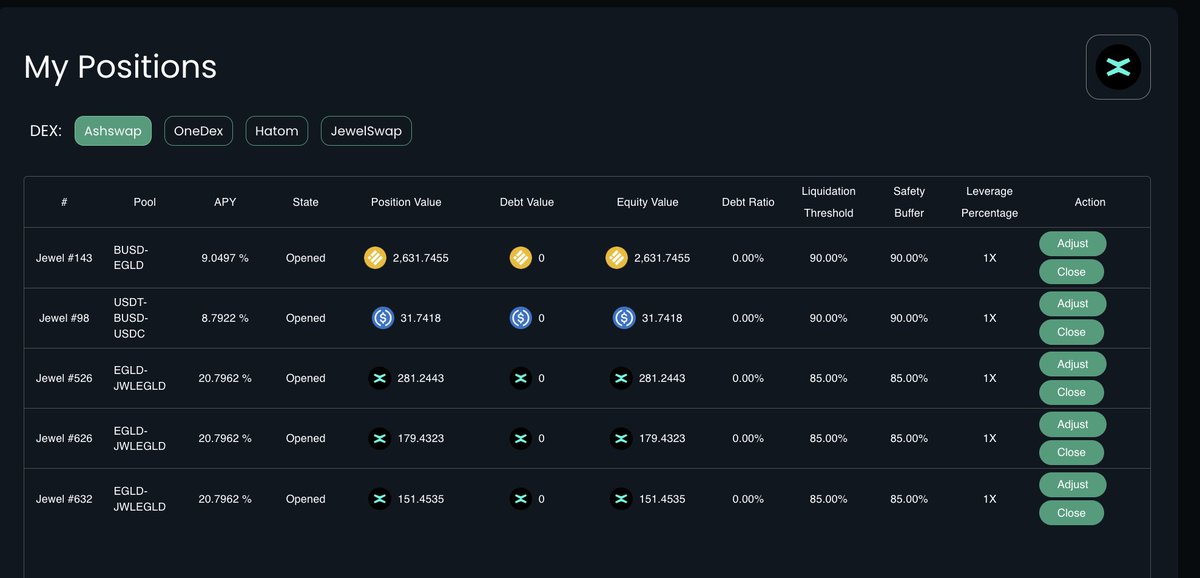Adjust position Jewel #143

click(1072, 243)
